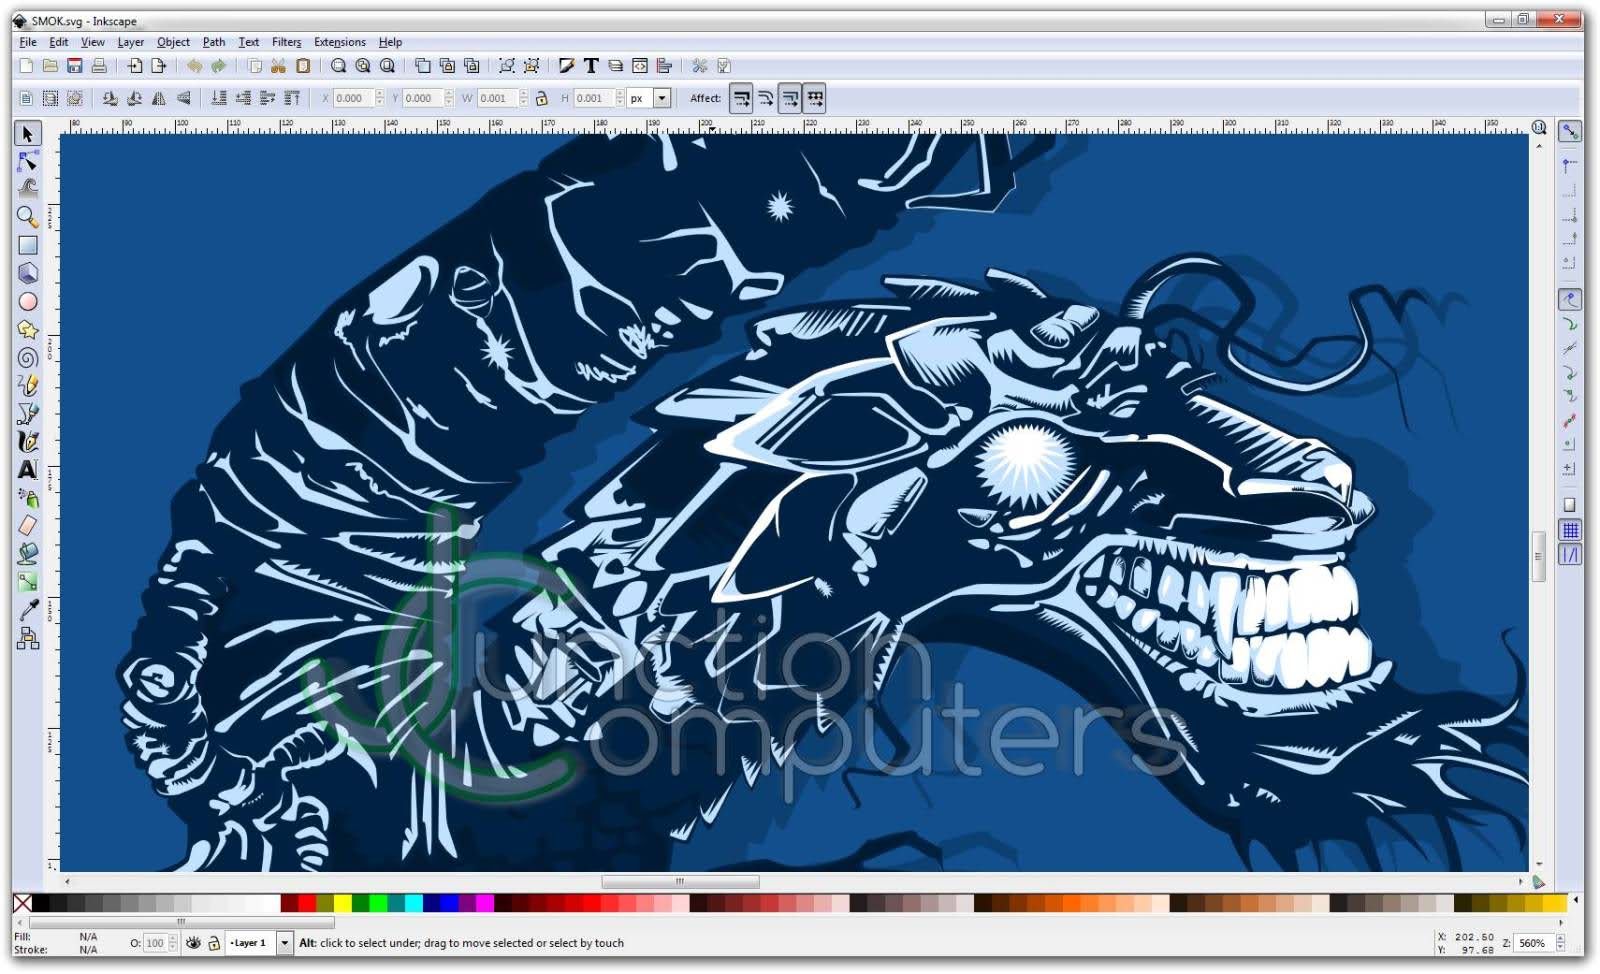
Task: Click Zoom to fit drawing icon
Action: click(362, 66)
